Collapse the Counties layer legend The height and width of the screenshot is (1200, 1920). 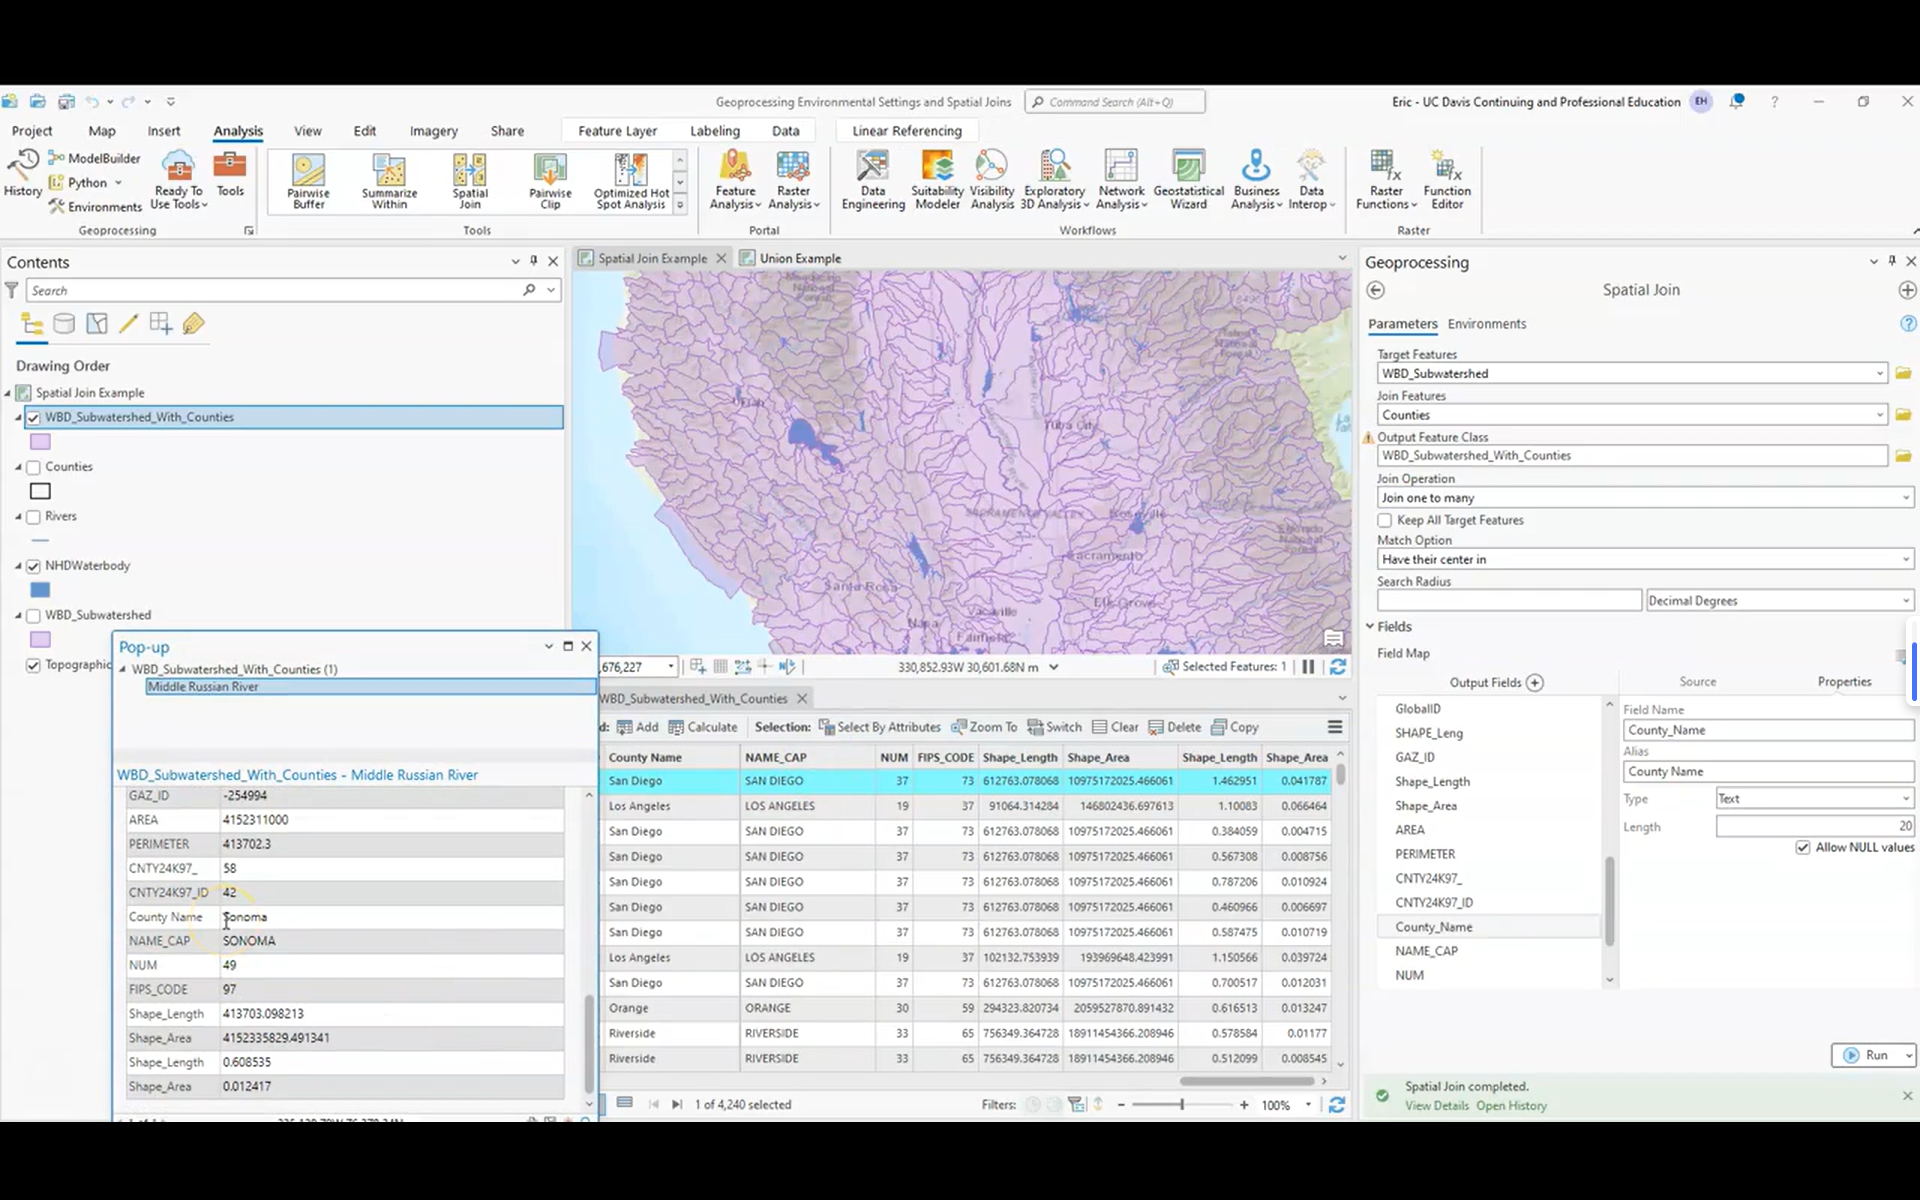18,467
